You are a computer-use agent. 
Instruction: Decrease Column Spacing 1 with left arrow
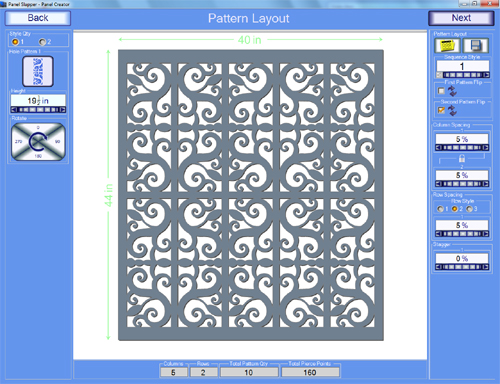438,147
